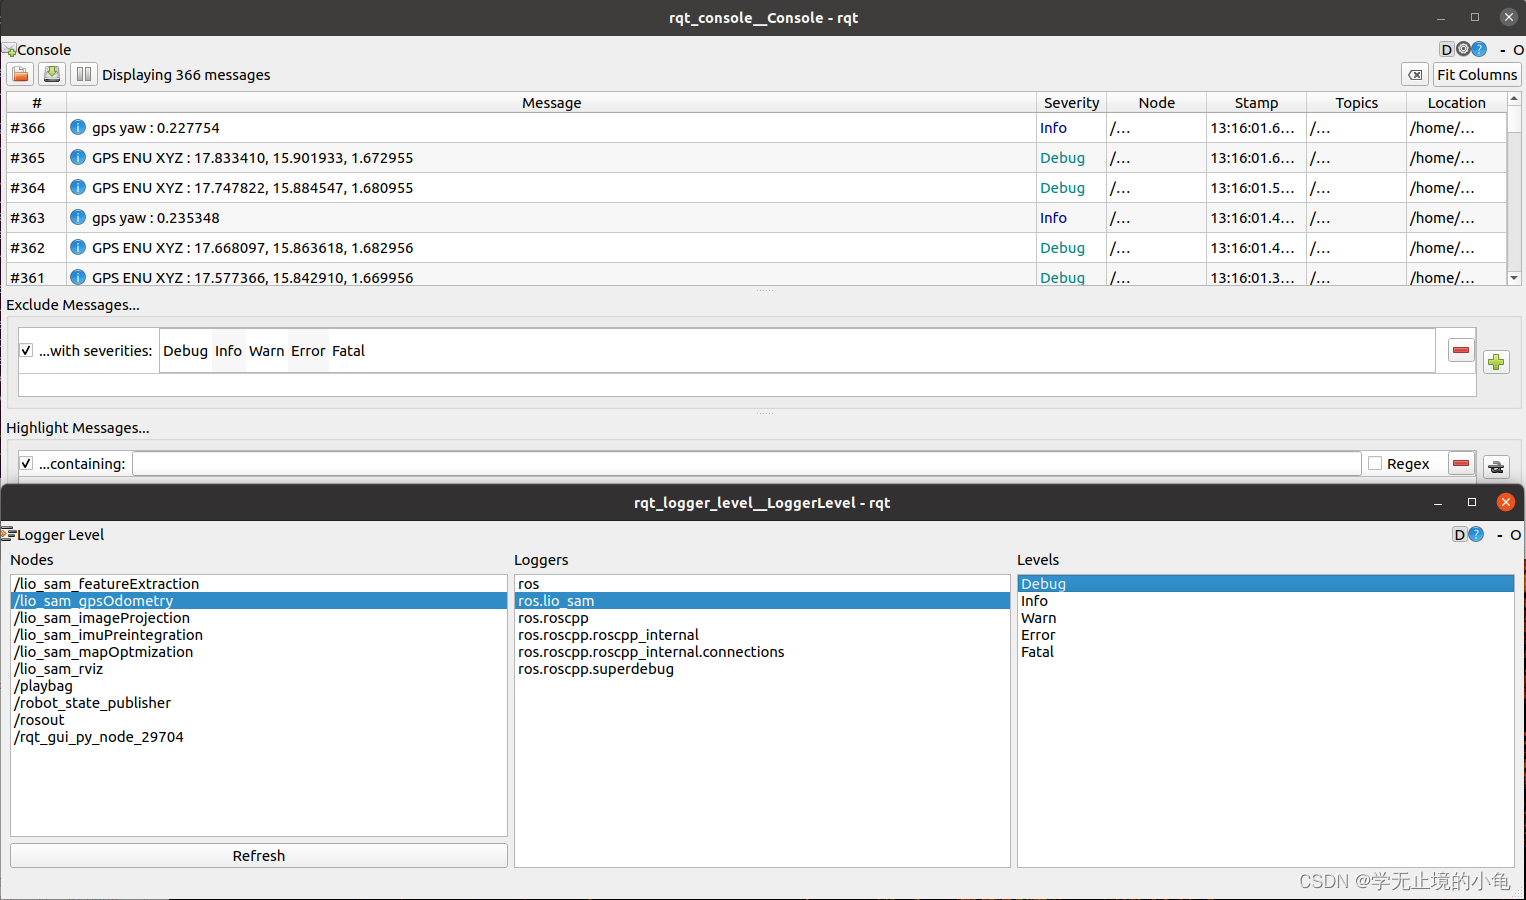
Task: Enable the Regex checkbox
Action: pos(1375,463)
